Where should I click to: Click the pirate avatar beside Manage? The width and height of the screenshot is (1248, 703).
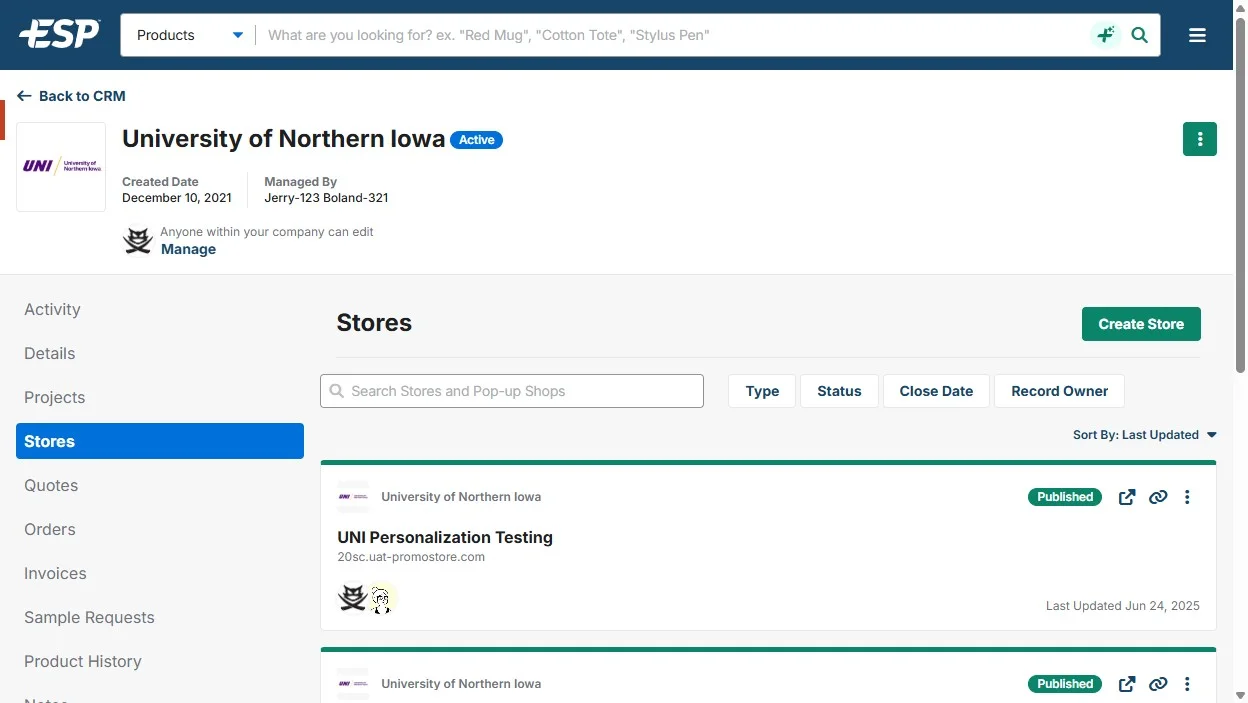coord(138,240)
